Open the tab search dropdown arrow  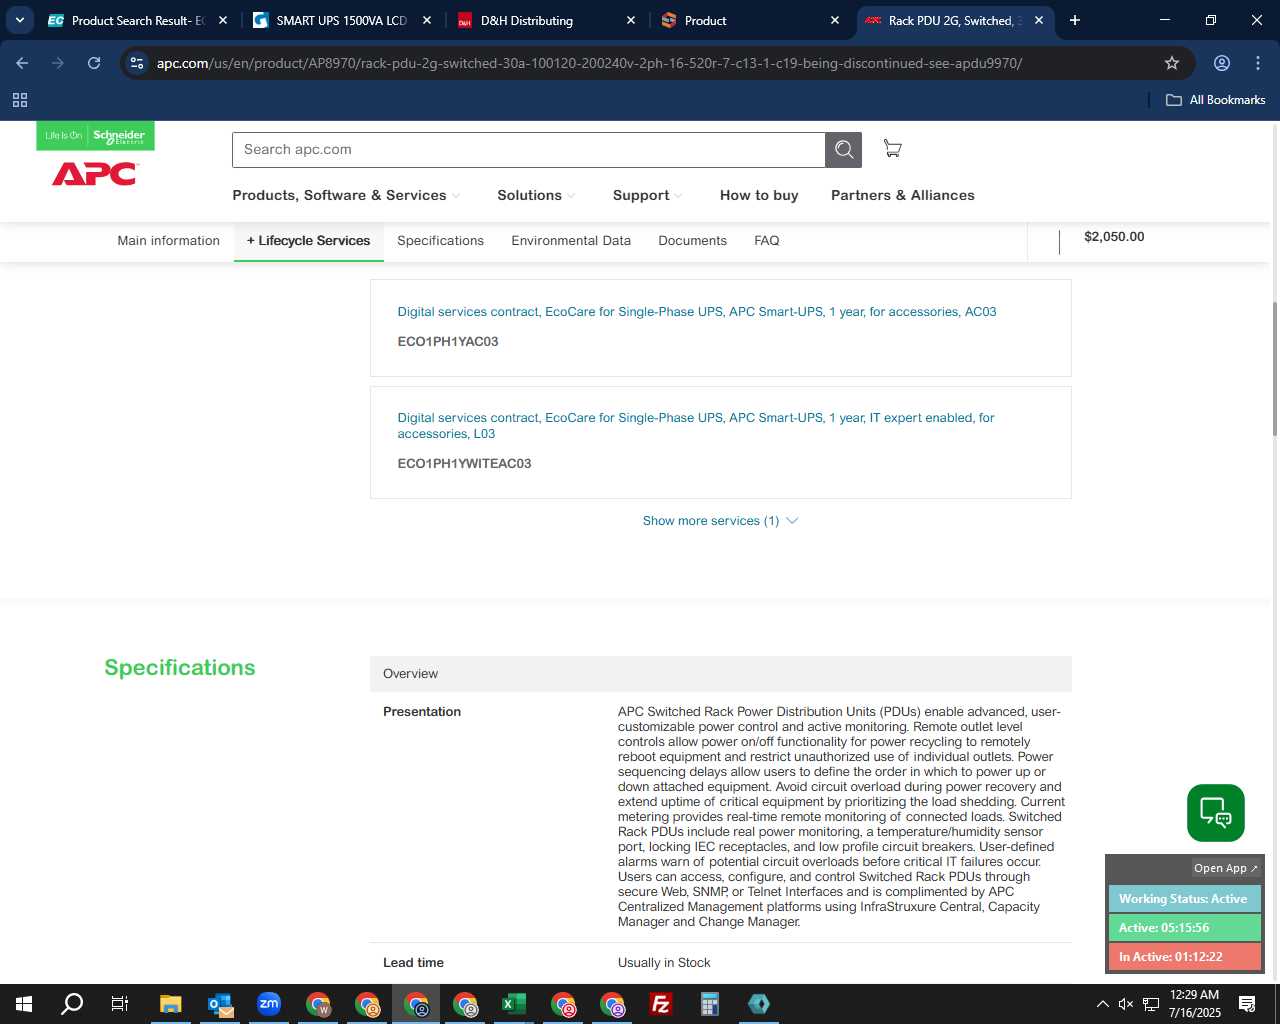pos(19,20)
